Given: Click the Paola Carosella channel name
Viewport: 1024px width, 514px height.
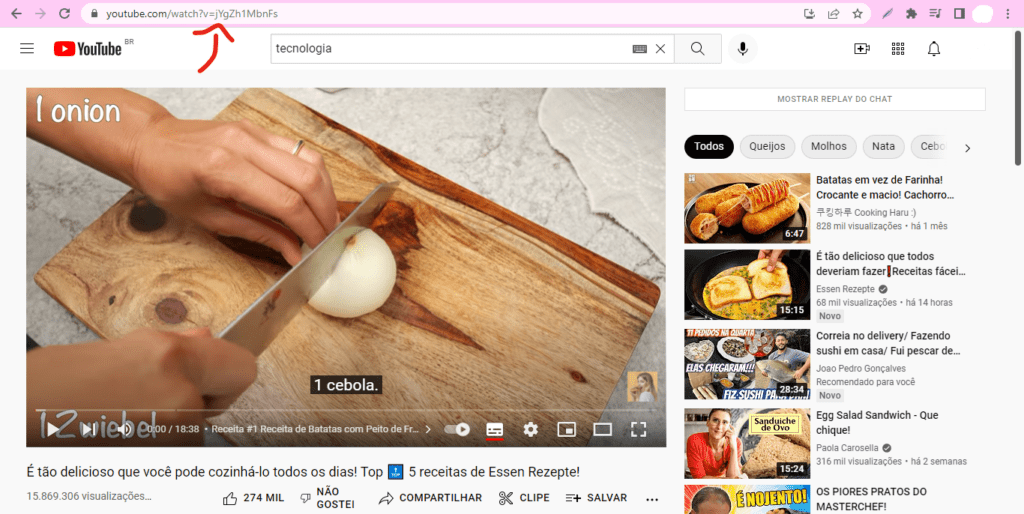Looking at the screenshot, I should pyautogui.click(x=847, y=448).
